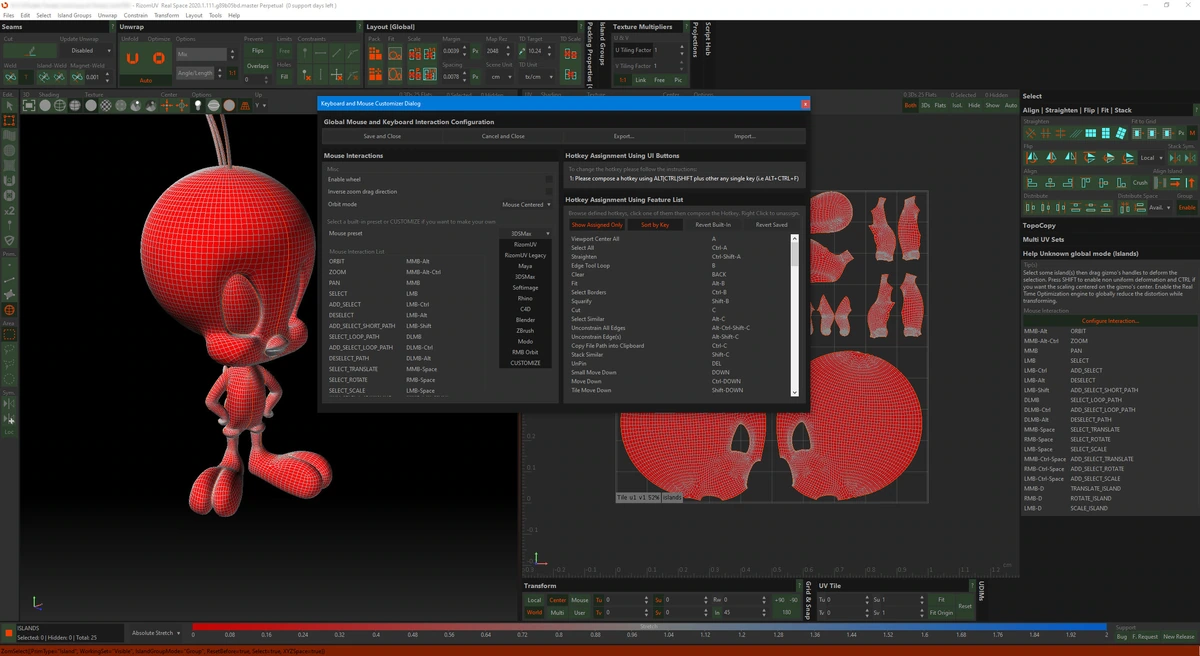This screenshot has width=1200, height=656.
Task: Open the Files menu
Action: (x=9, y=15)
